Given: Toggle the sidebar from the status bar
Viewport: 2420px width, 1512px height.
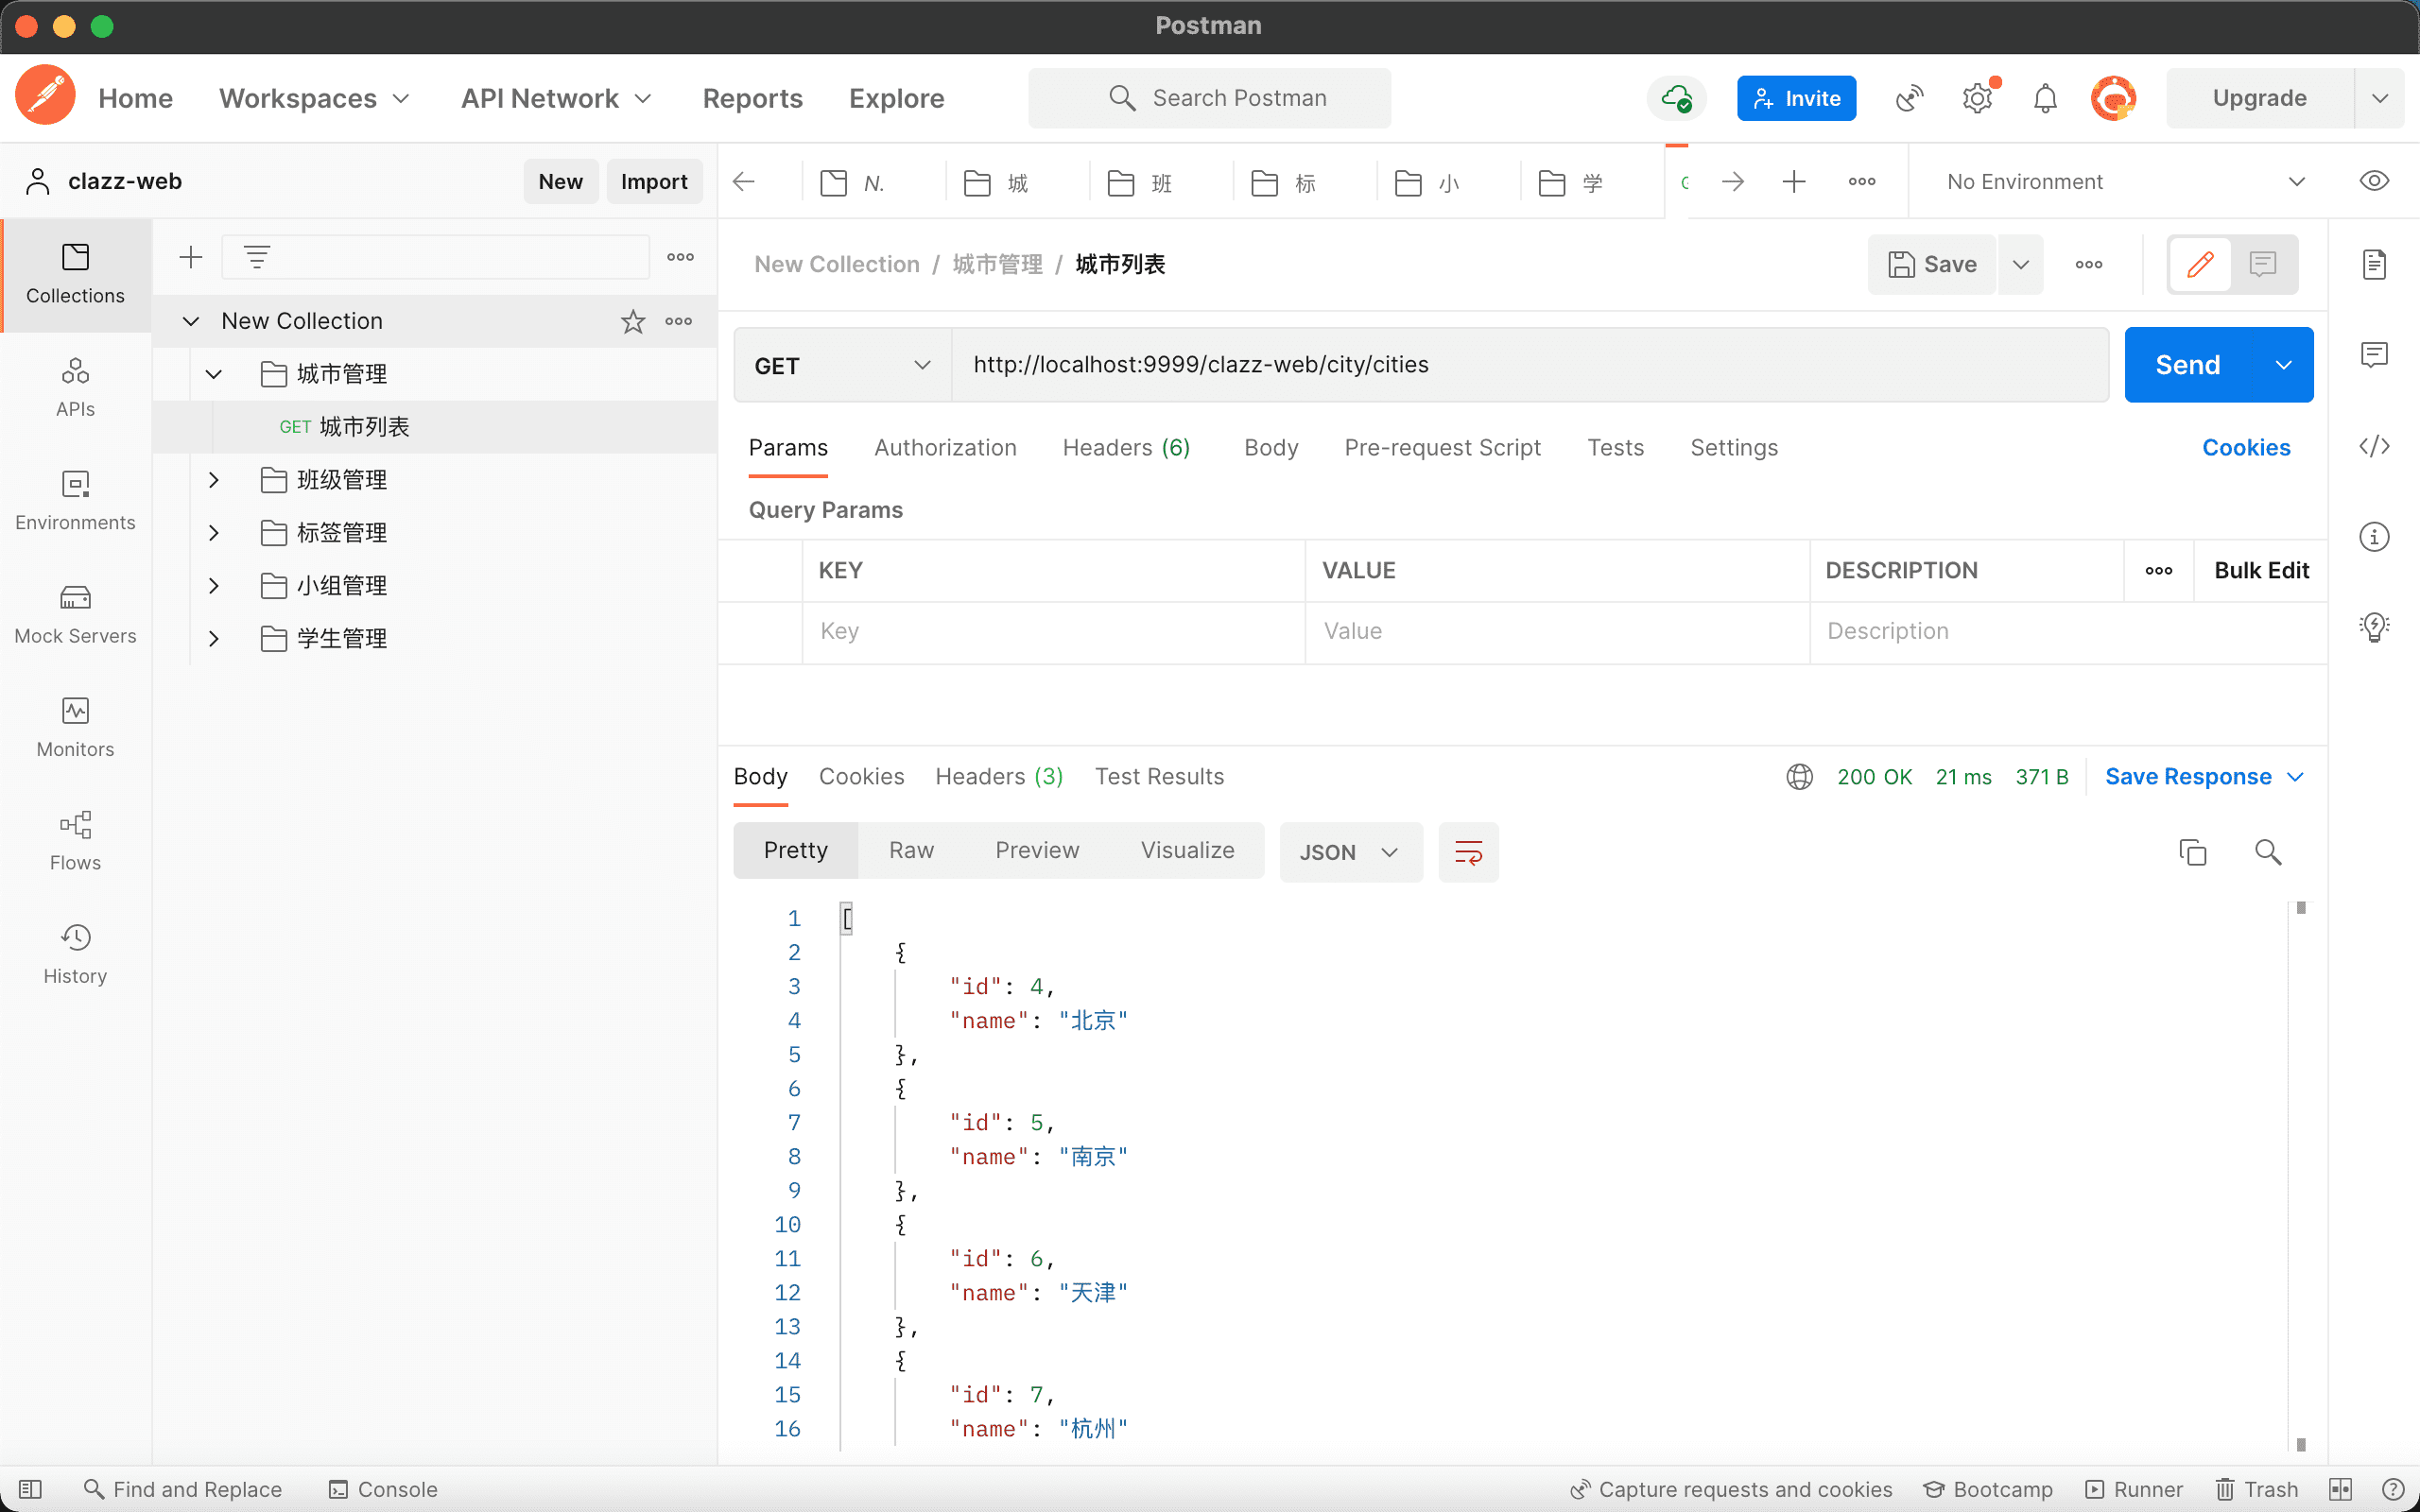Looking at the screenshot, I should 30,1489.
